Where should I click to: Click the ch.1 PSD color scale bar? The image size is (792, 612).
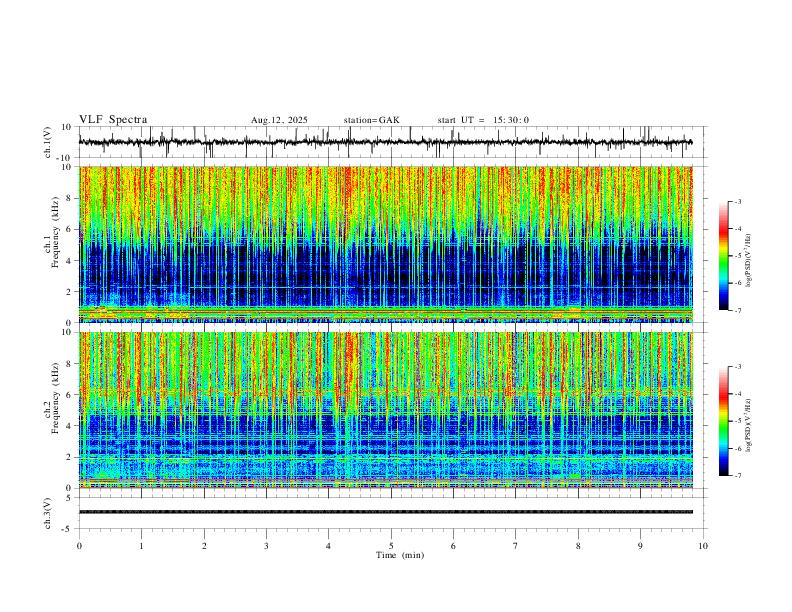(723, 256)
